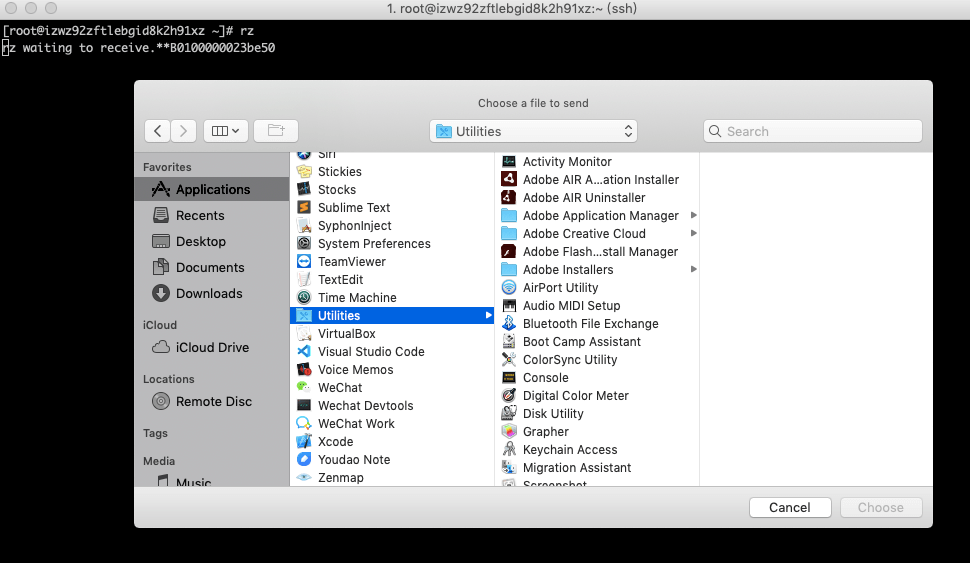This screenshot has width=970, height=563.
Task: Click the Digital Color Meter icon
Action: [x=509, y=395]
